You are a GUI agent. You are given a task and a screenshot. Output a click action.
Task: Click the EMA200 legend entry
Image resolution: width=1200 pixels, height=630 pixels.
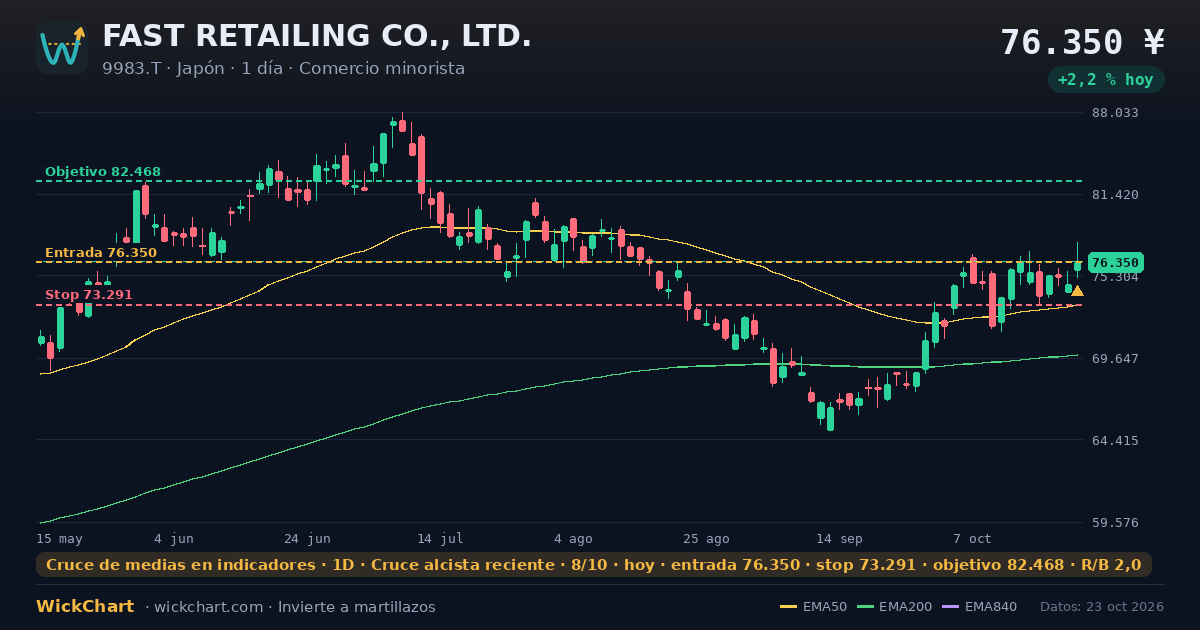pos(893,607)
